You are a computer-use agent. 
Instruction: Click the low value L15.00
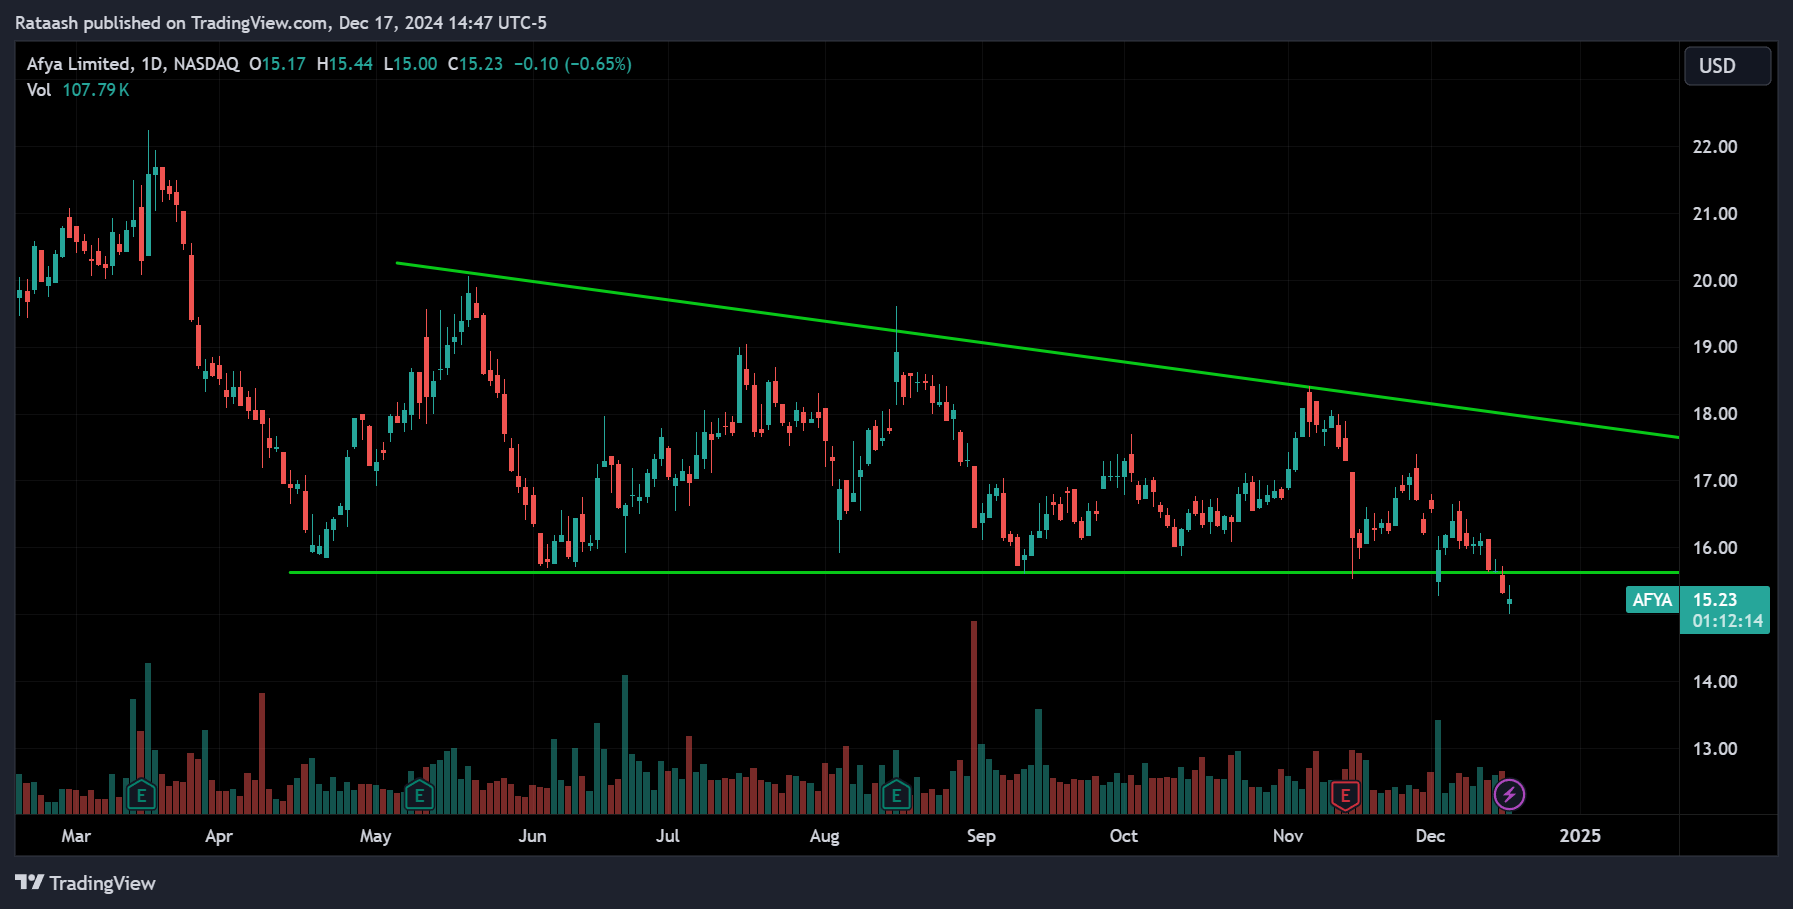(410, 64)
